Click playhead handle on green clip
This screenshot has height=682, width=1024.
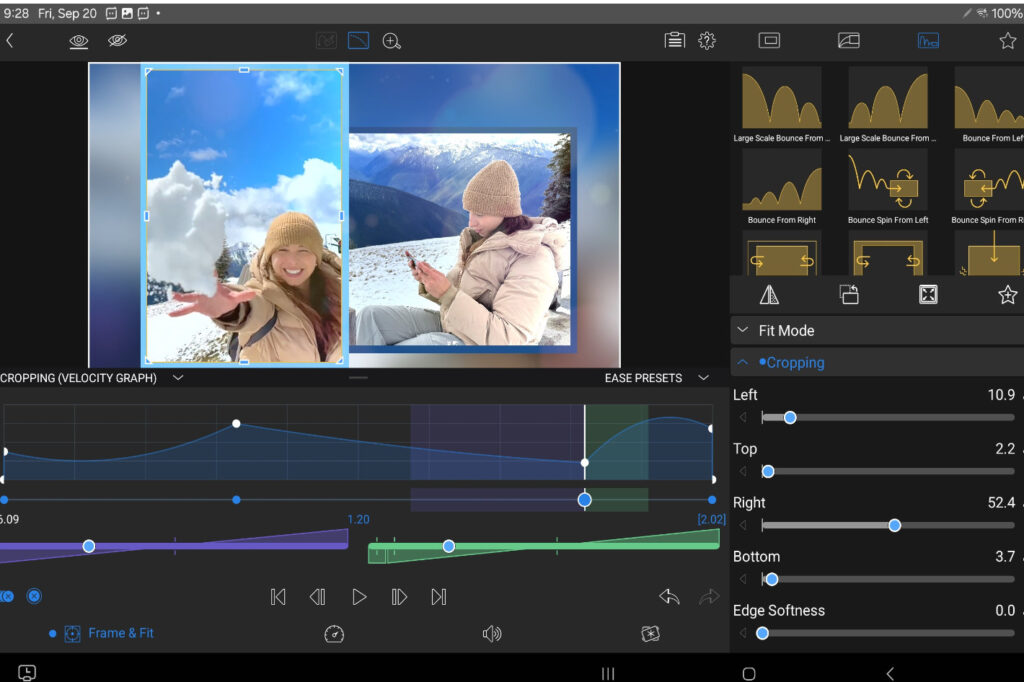[449, 546]
